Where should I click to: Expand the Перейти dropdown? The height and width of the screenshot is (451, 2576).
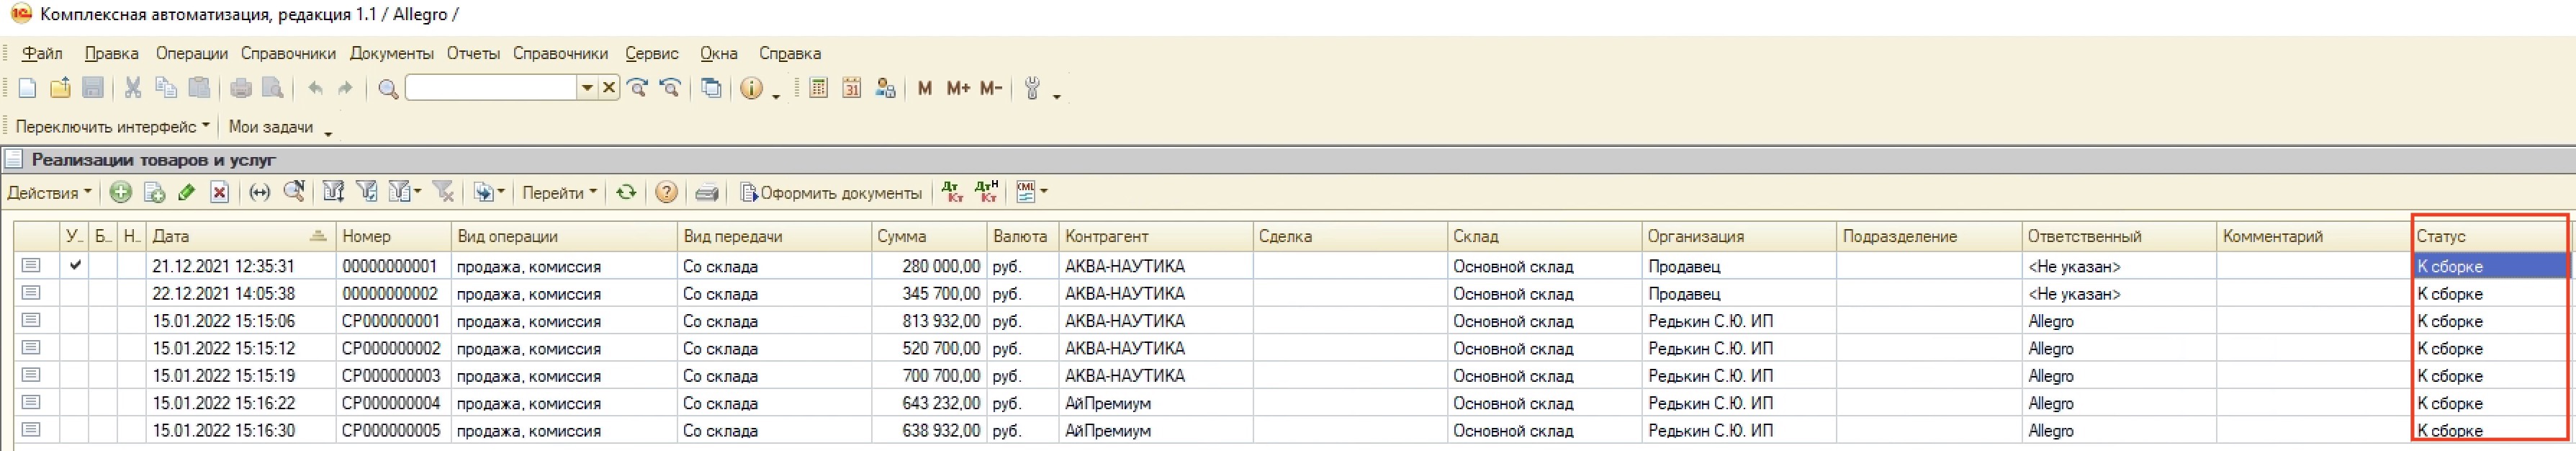(559, 193)
